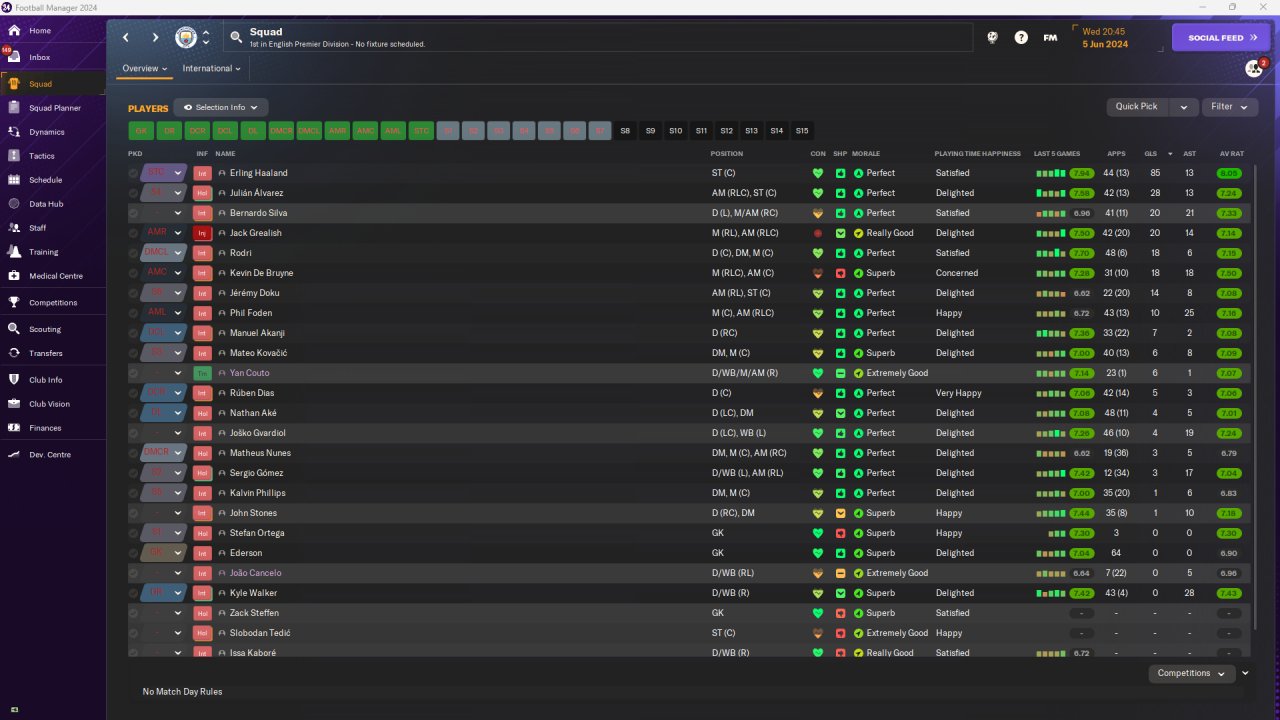Select the STC position chip
Viewport: 1280px width, 720px height.
point(422,131)
